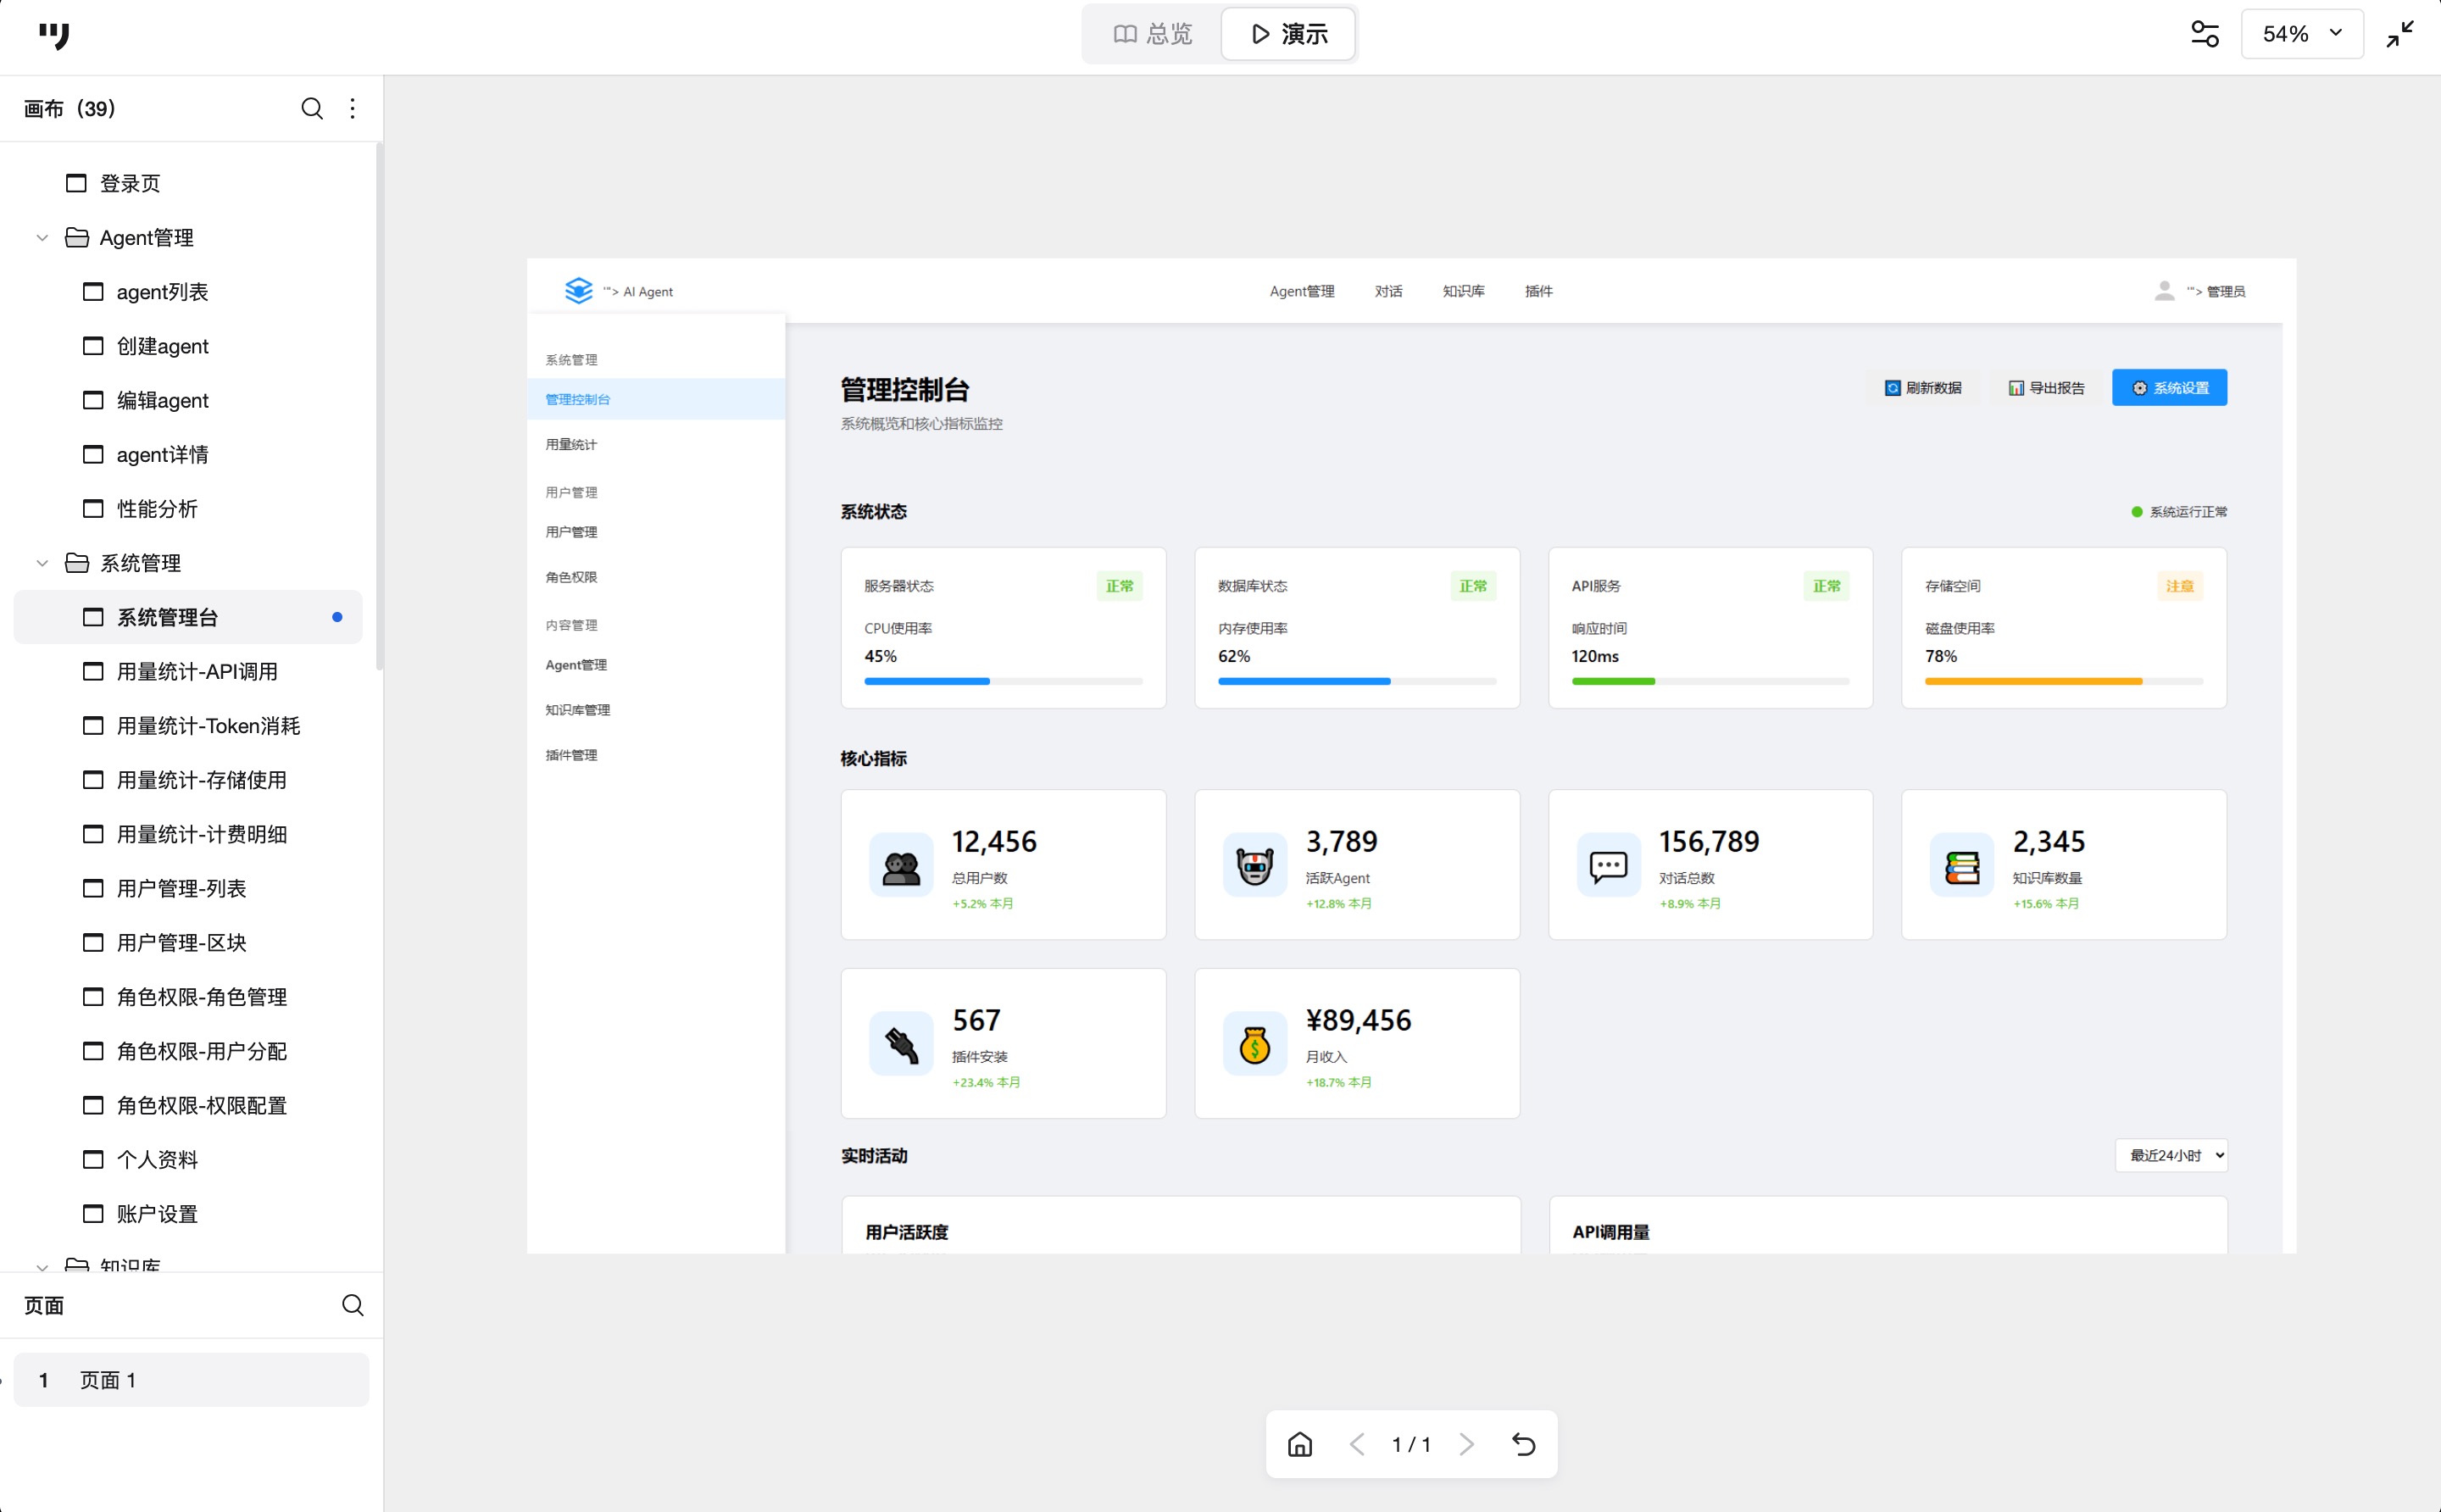Collapse the 系统管理 folder chevron

pos(42,563)
